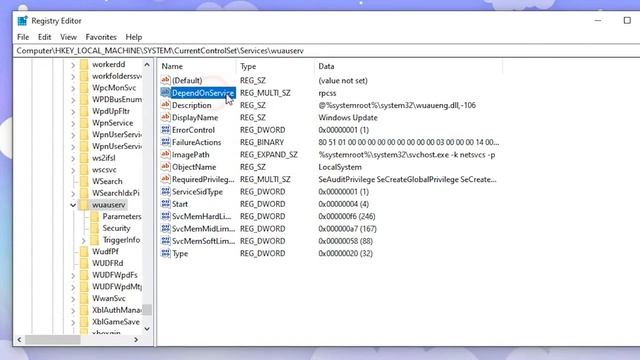Expand the ws2ifsl key
The image size is (640, 360).
73,158
